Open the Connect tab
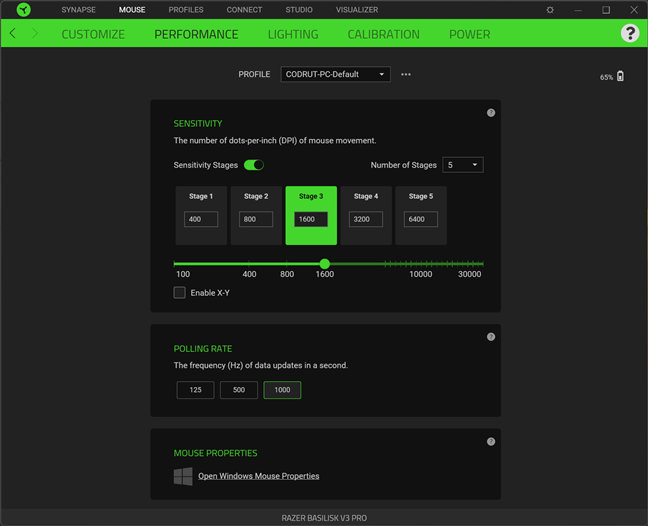The image size is (648, 526). click(x=244, y=10)
